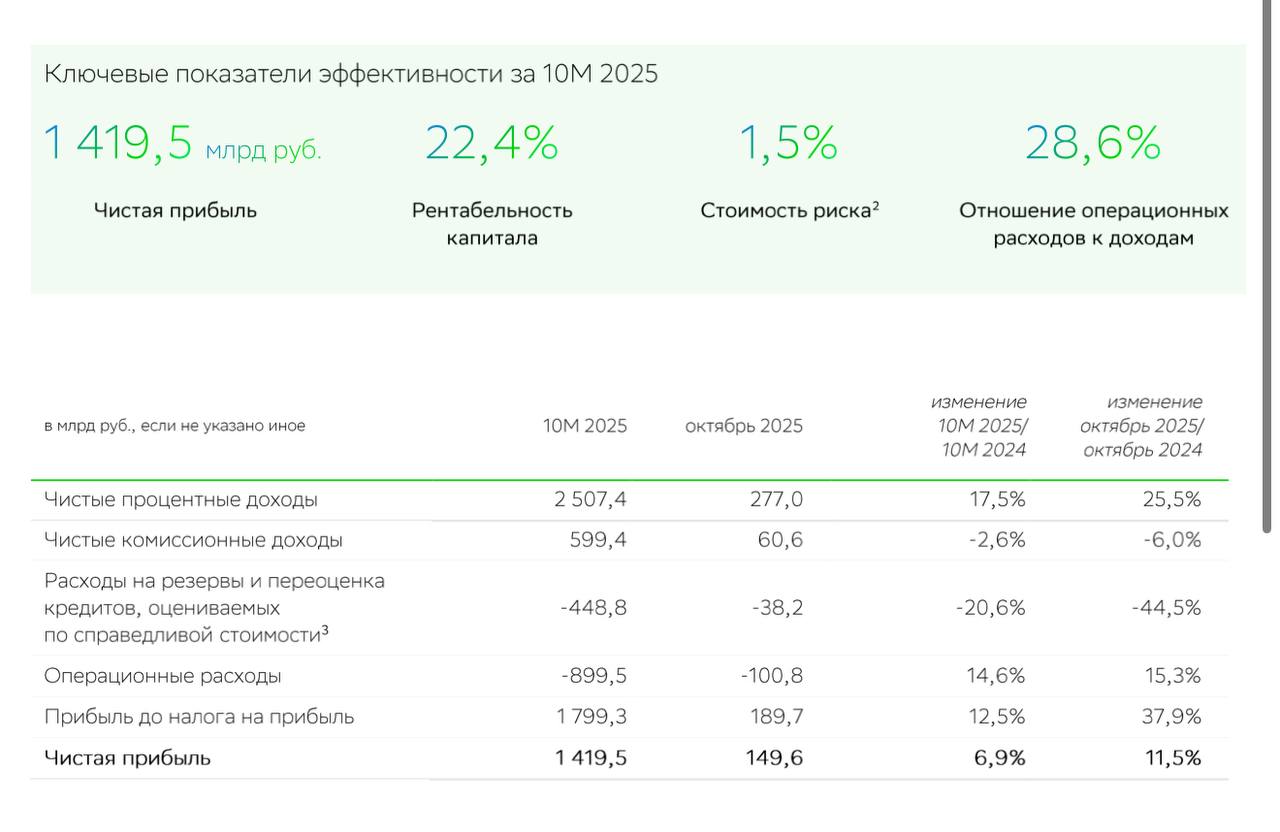Click the 28,6% cost-to-income figure

pos(1093,143)
